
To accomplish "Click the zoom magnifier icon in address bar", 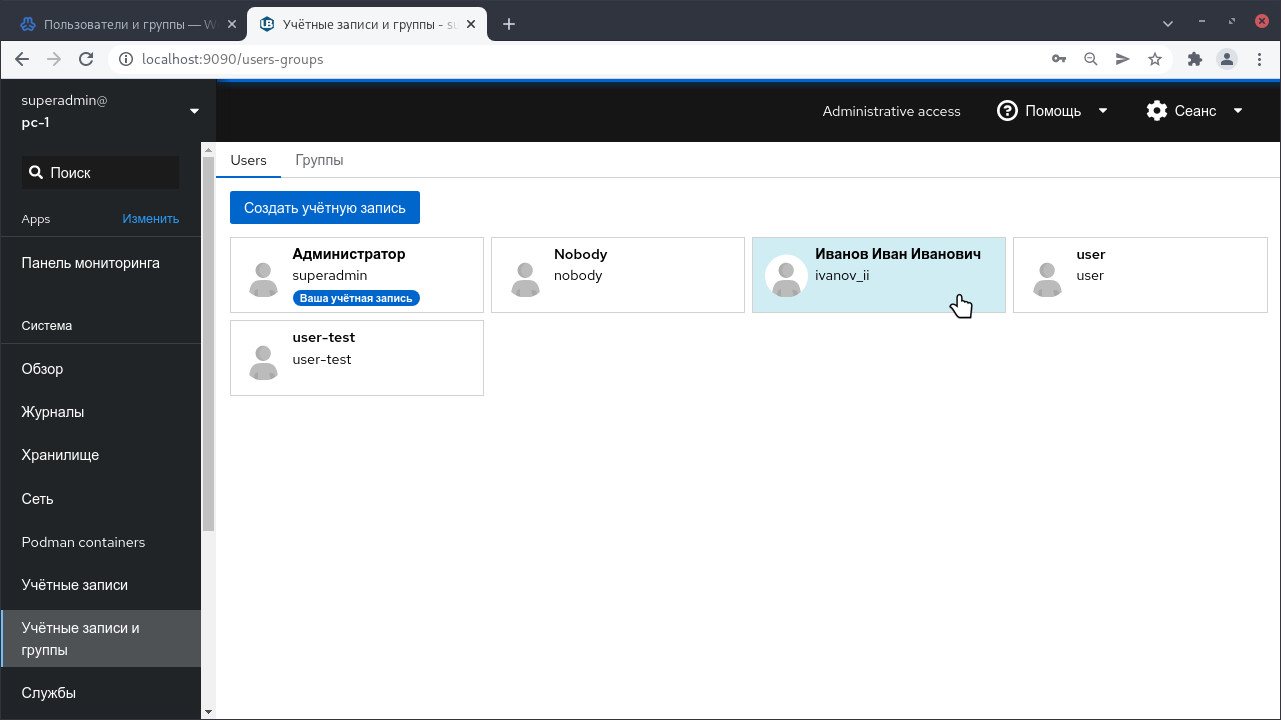I will (1091, 59).
